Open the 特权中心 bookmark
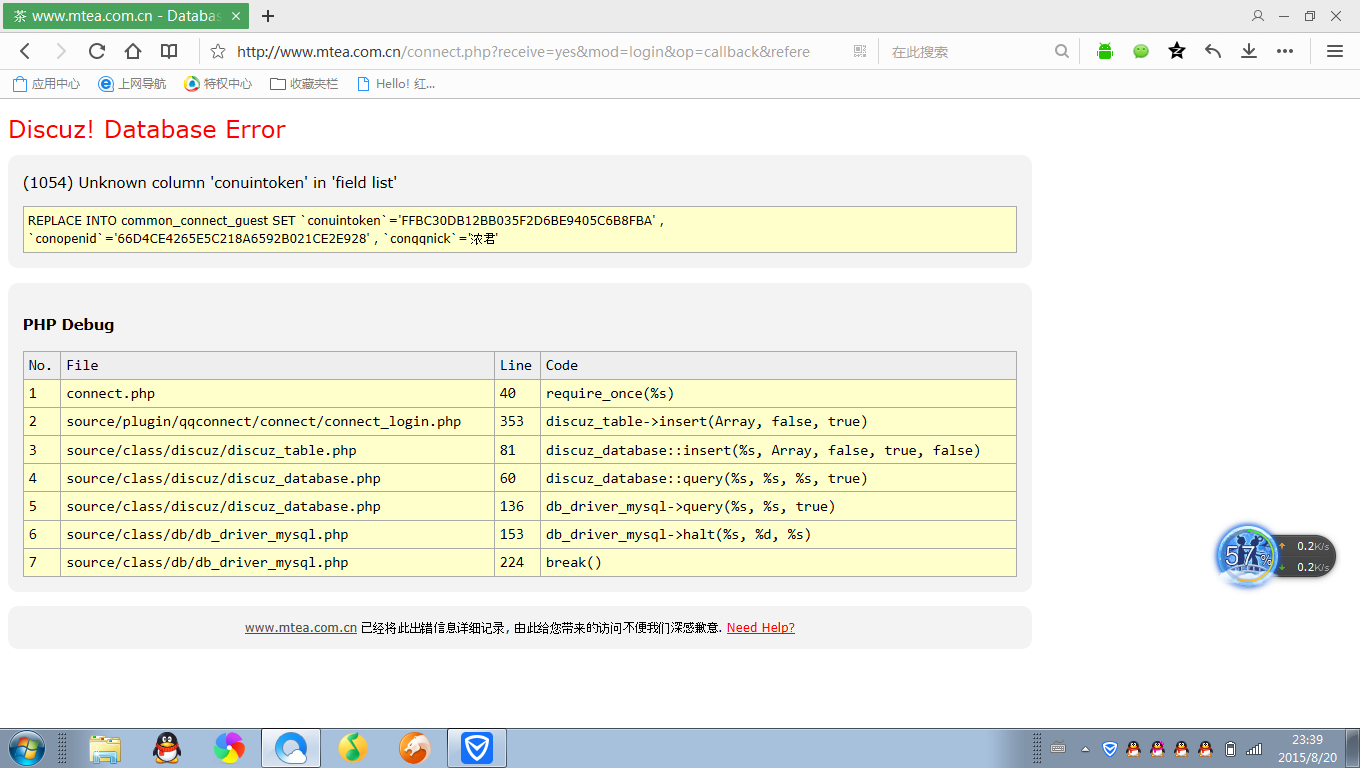This screenshot has width=1360, height=768. 218,84
